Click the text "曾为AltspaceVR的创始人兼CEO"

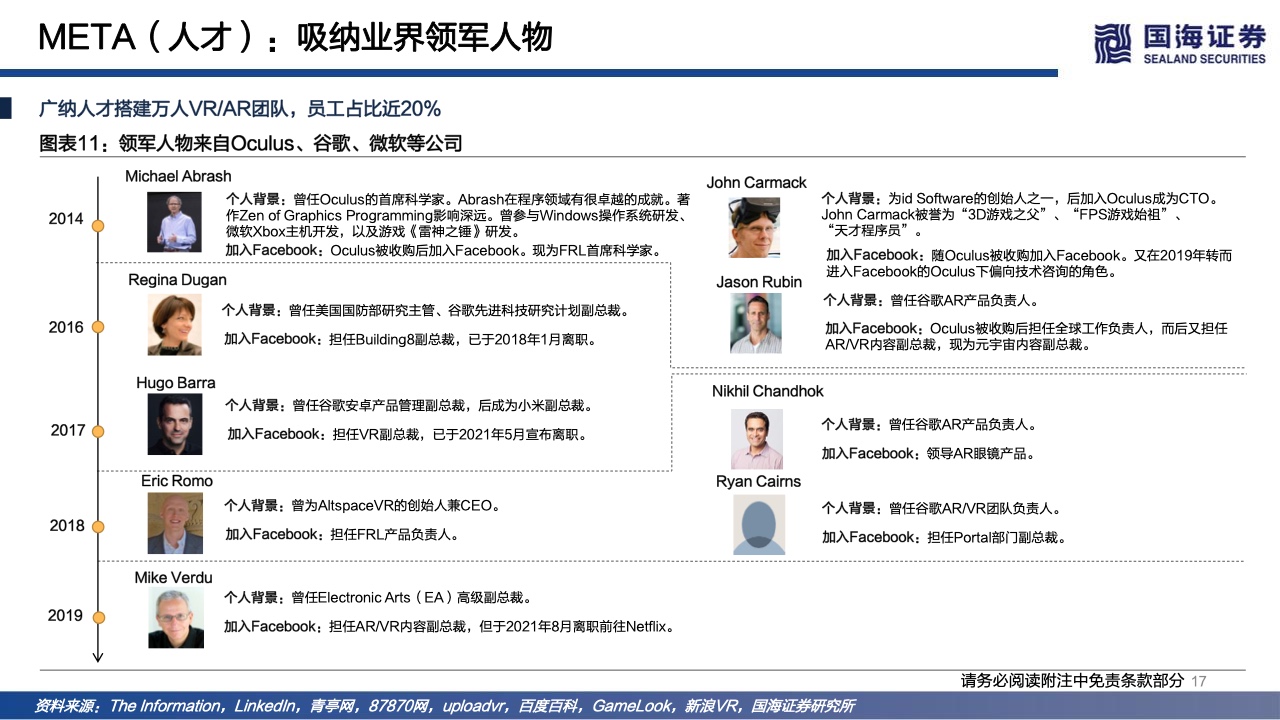point(391,506)
